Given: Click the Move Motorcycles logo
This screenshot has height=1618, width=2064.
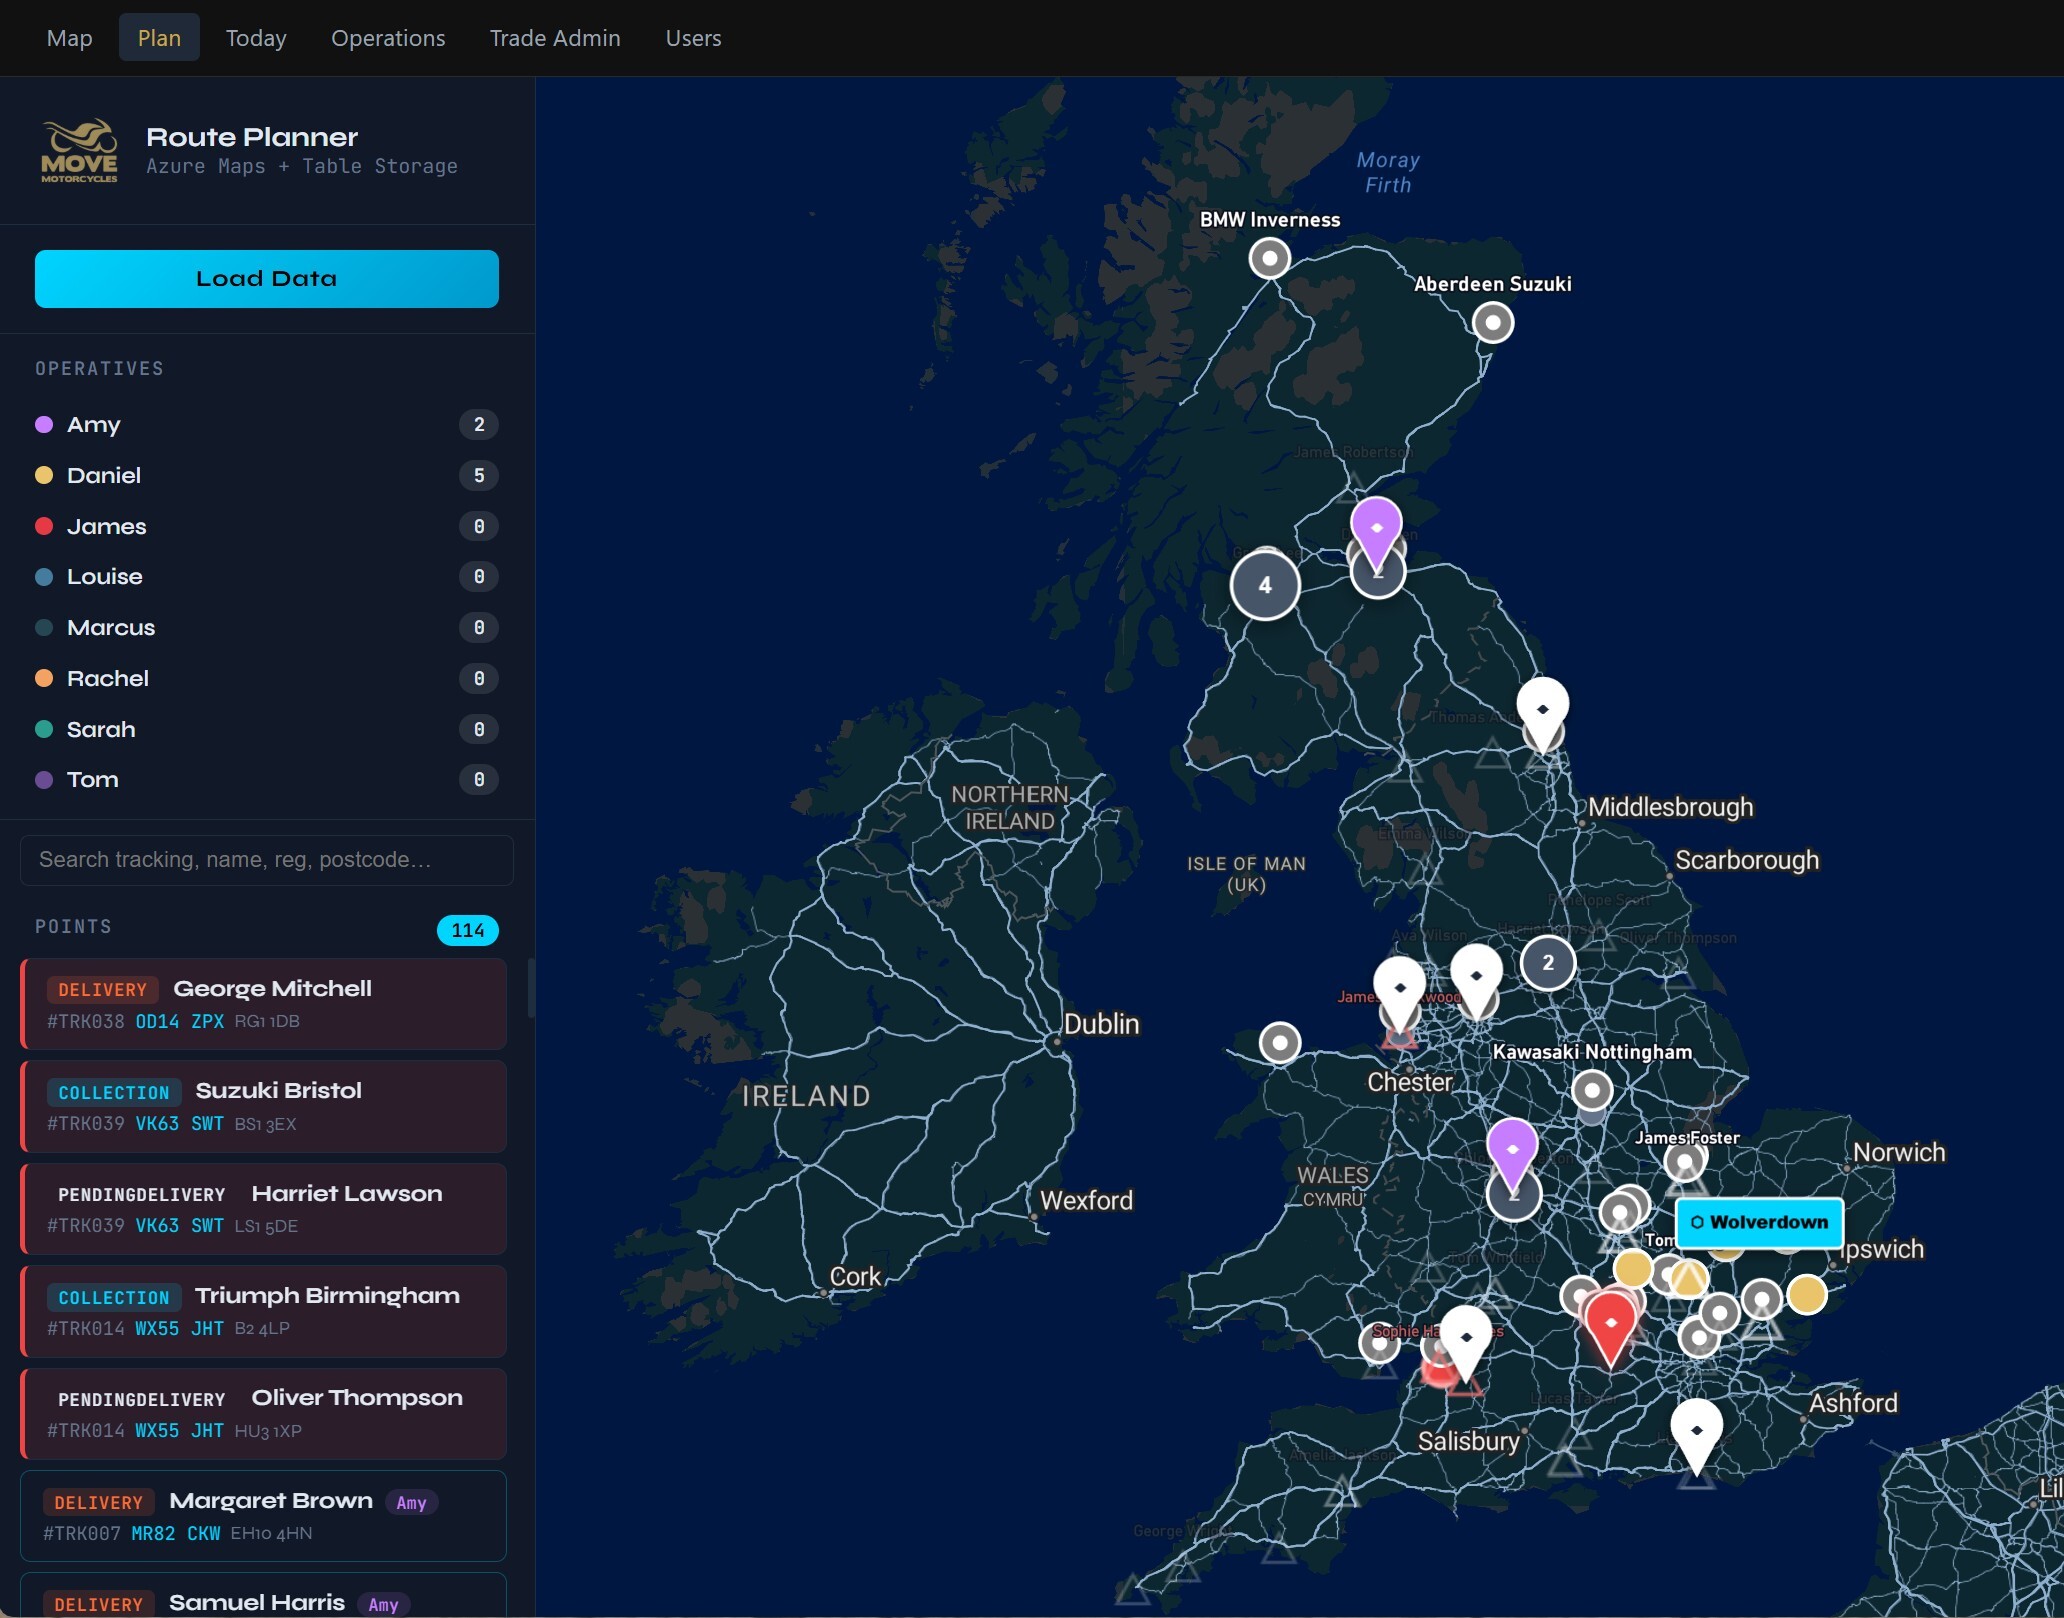Looking at the screenshot, I should pyautogui.click(x=79, y=151).
